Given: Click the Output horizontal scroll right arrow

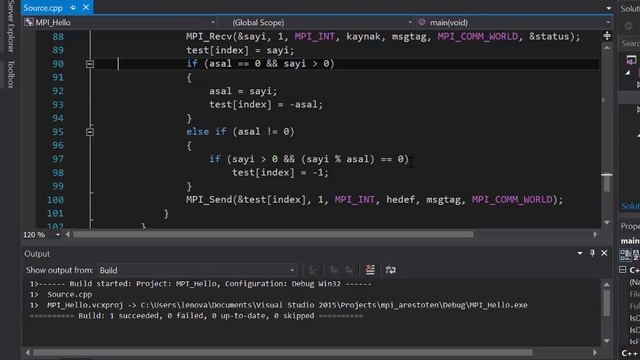Looking at the screenshot, I should [x=595, y=352].
